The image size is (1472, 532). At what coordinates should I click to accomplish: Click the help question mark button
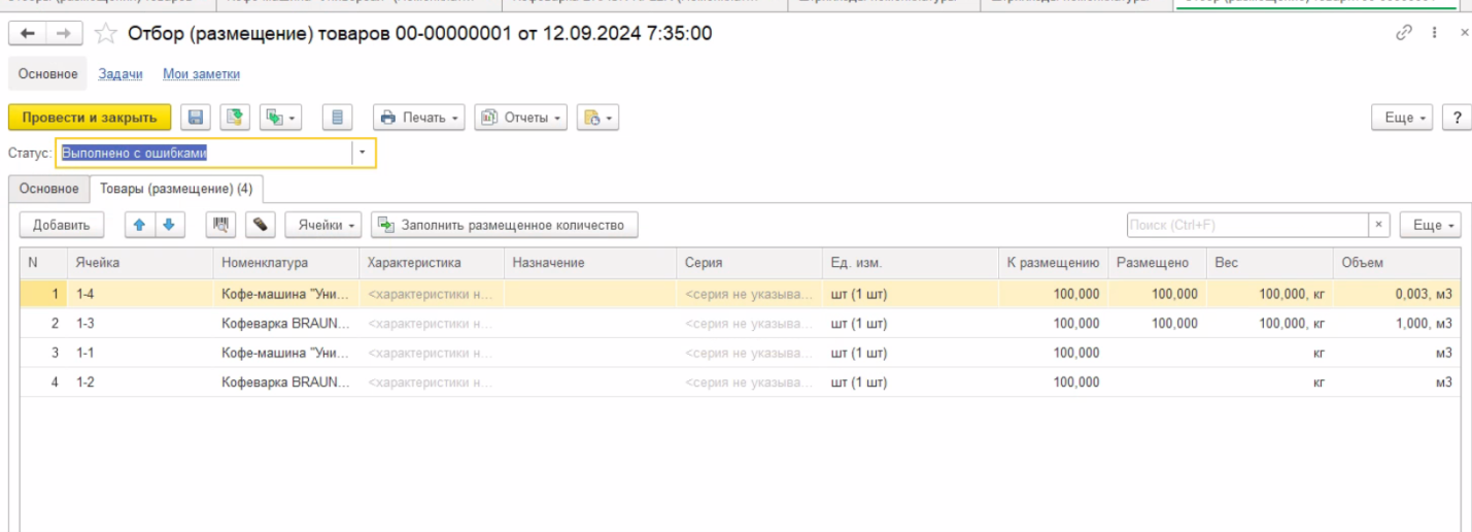(x=1455, y=117)
